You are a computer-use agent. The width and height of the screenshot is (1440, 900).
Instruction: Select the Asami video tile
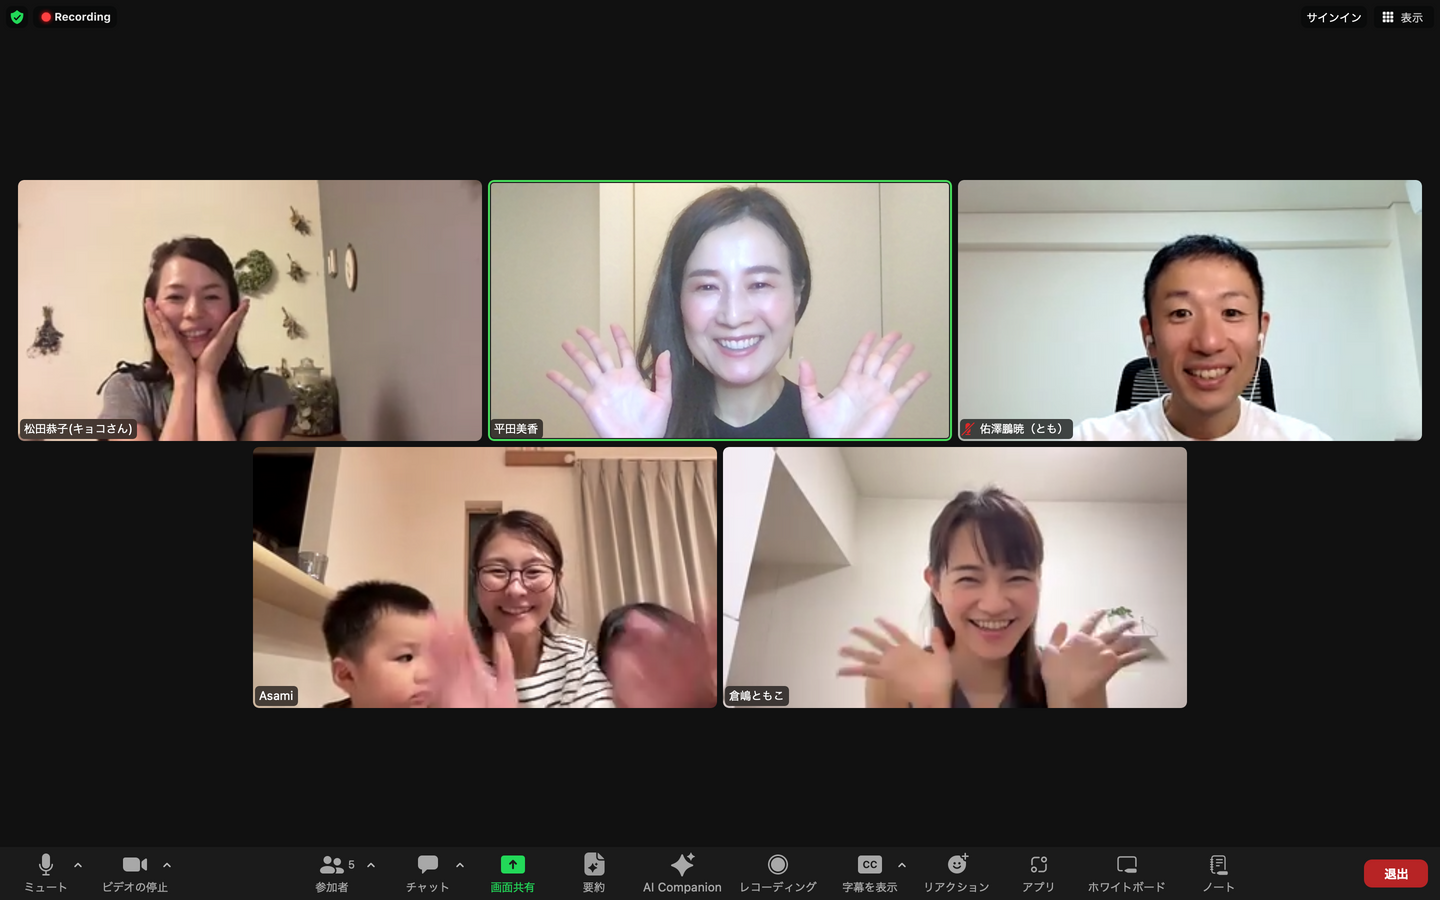click(485, 577)
